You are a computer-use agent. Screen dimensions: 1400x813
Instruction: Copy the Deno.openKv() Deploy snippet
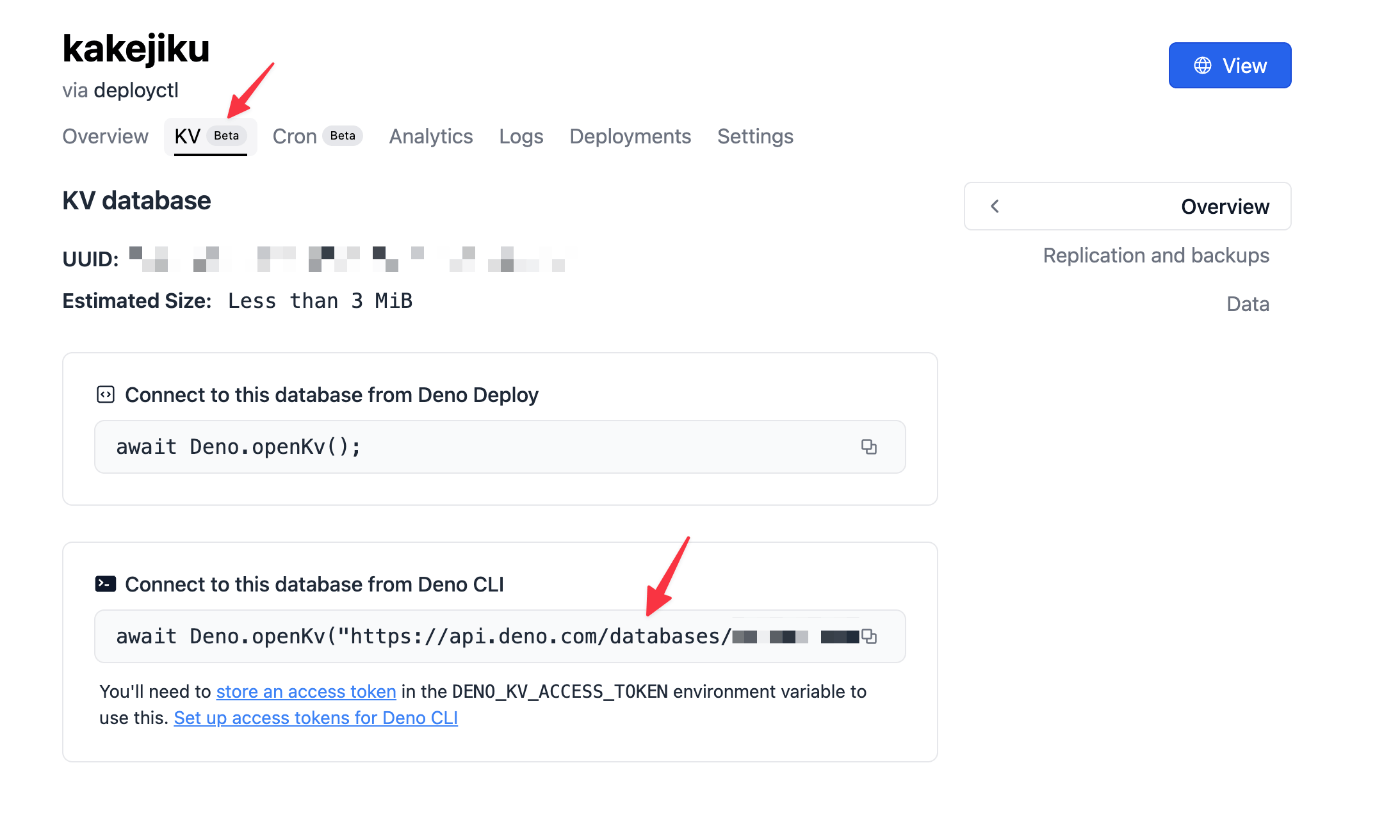(869, 447)
